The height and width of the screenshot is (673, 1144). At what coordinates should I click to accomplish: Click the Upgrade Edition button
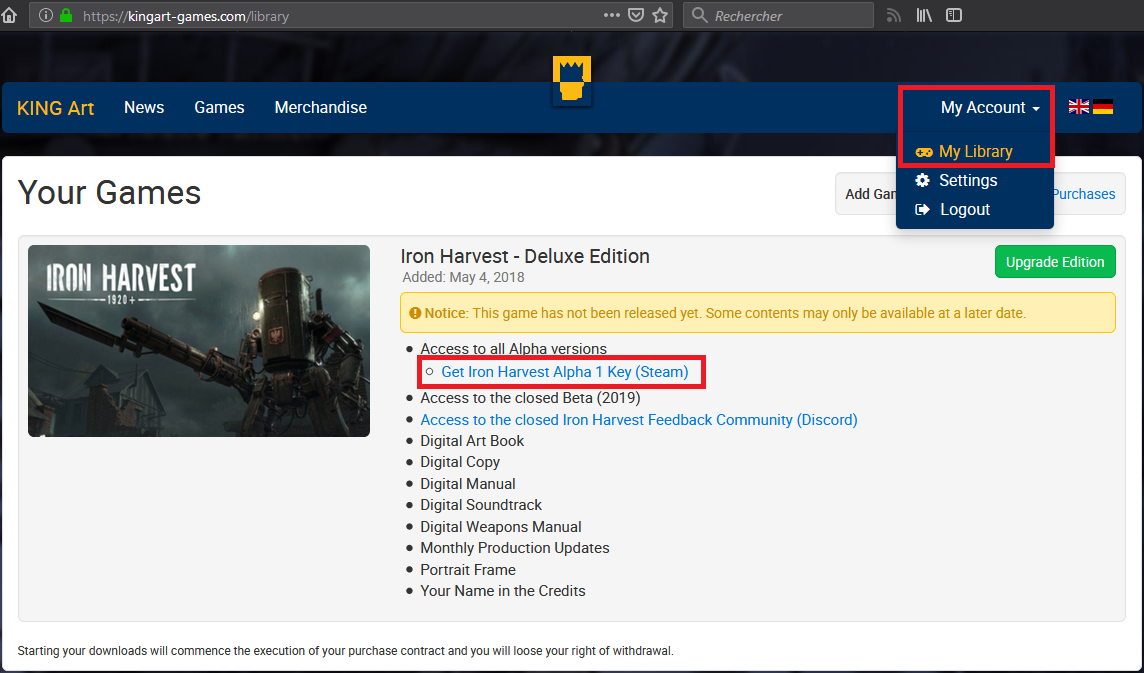(1055, 262)
